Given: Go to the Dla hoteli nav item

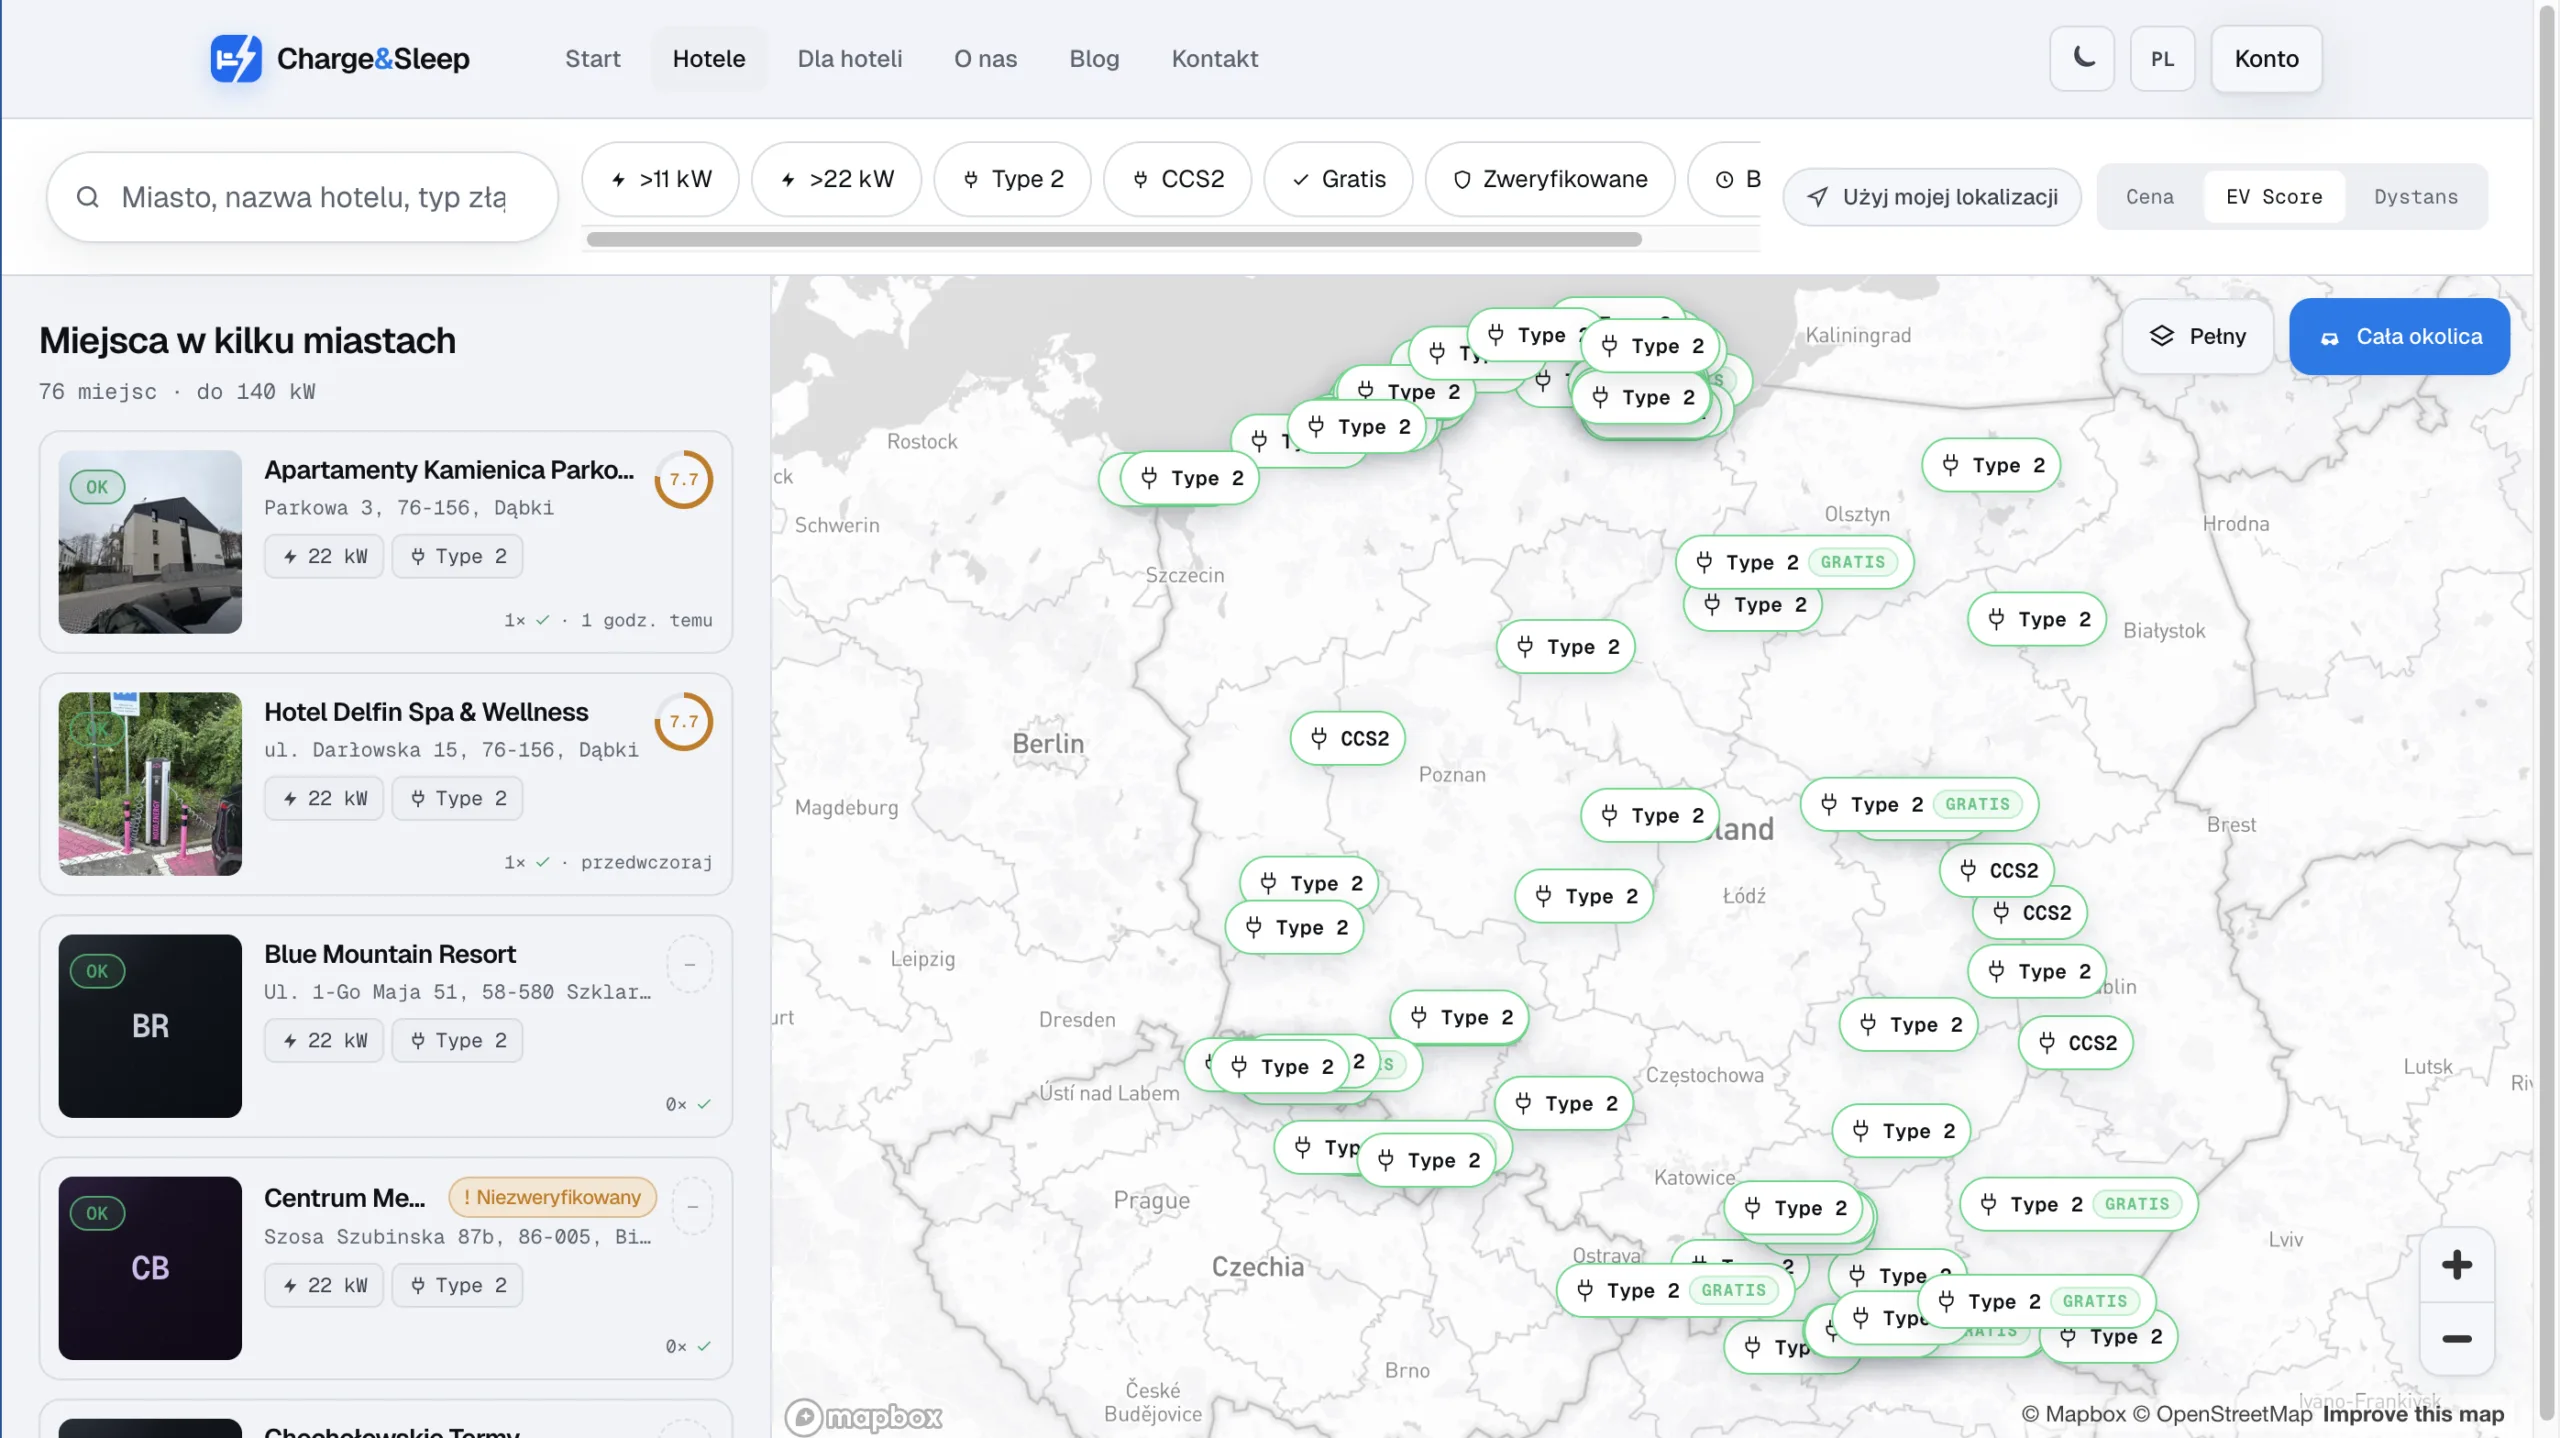Looking at the screenshot, I should [x=849, y=58].
